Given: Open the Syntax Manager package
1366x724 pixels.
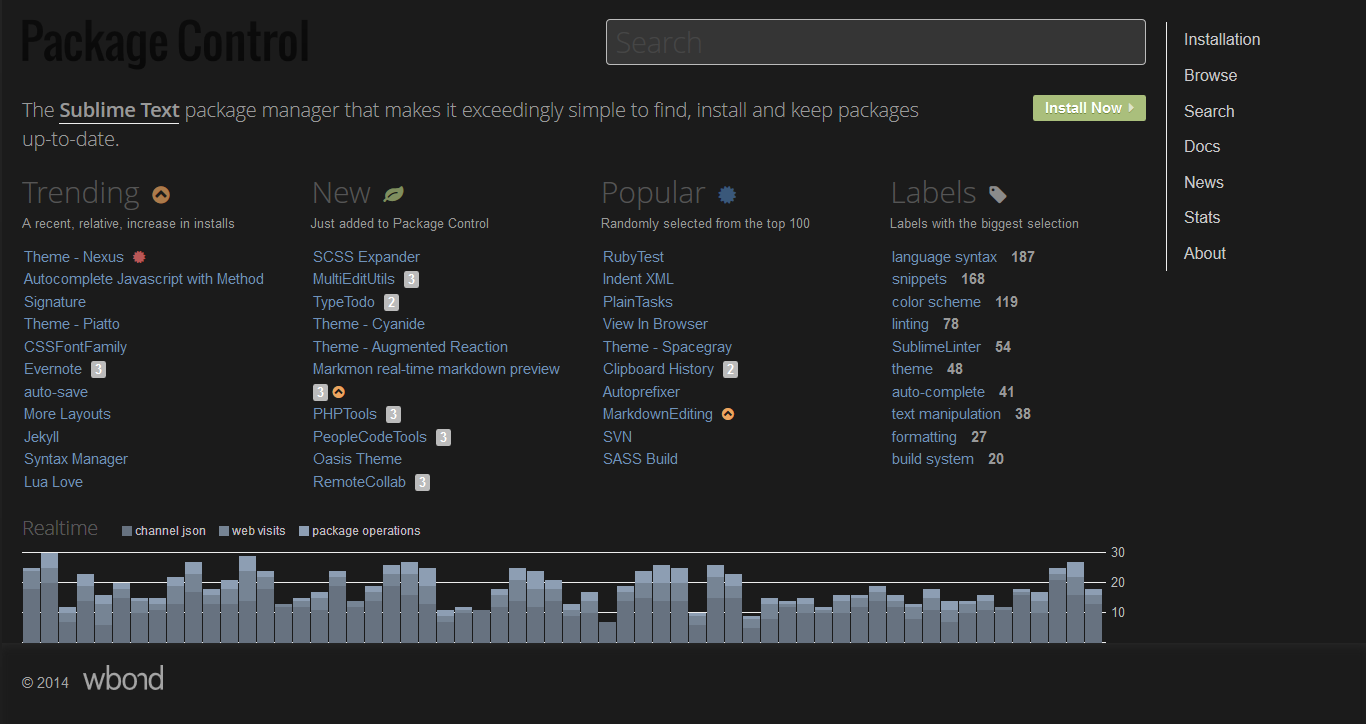Looking at the screenshot, I should click(x=76, y=459).
